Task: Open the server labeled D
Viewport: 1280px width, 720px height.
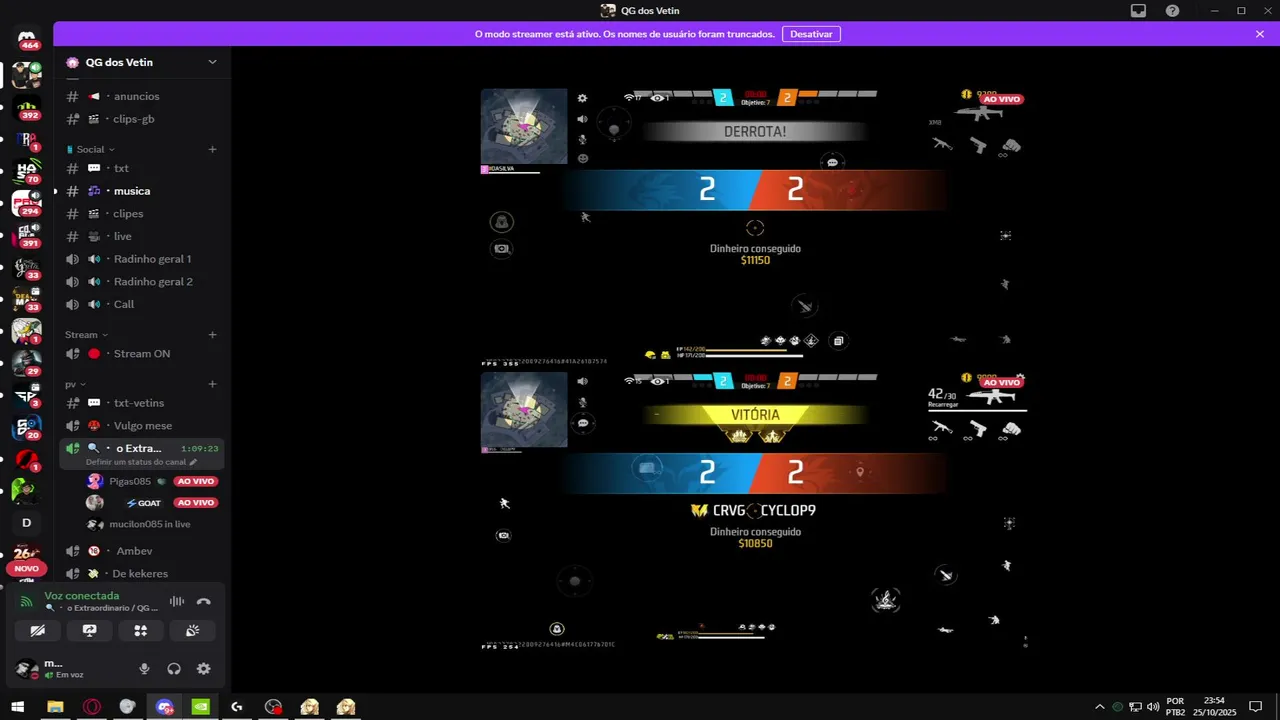Action: pos(27,523)
